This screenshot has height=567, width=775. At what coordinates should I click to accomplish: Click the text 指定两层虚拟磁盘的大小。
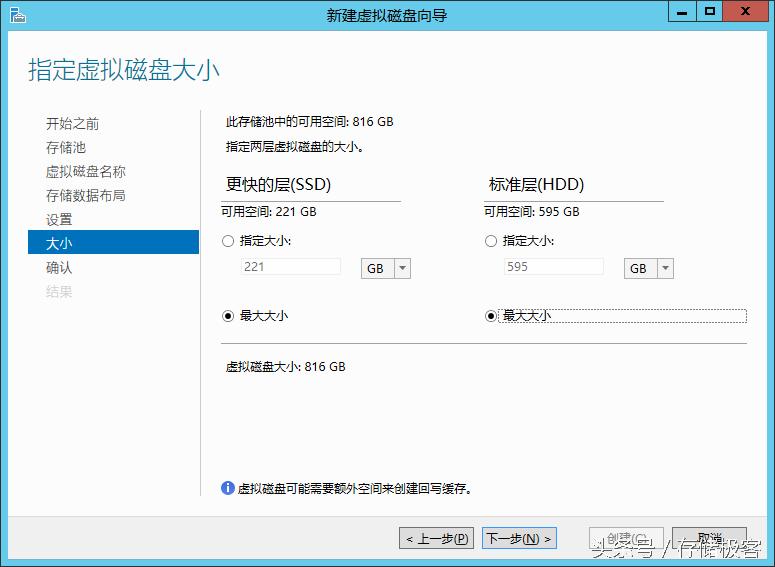tap(295, 147)
